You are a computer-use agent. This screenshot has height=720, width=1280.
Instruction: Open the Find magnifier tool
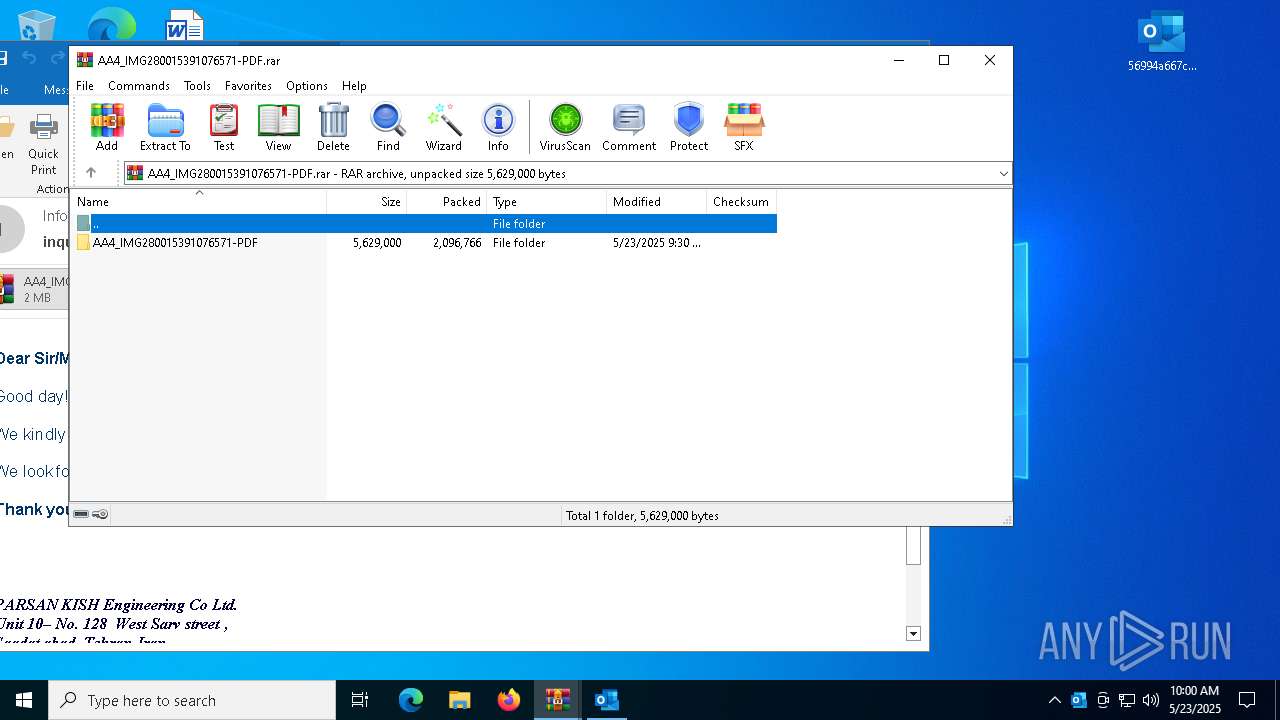(388, 127)
